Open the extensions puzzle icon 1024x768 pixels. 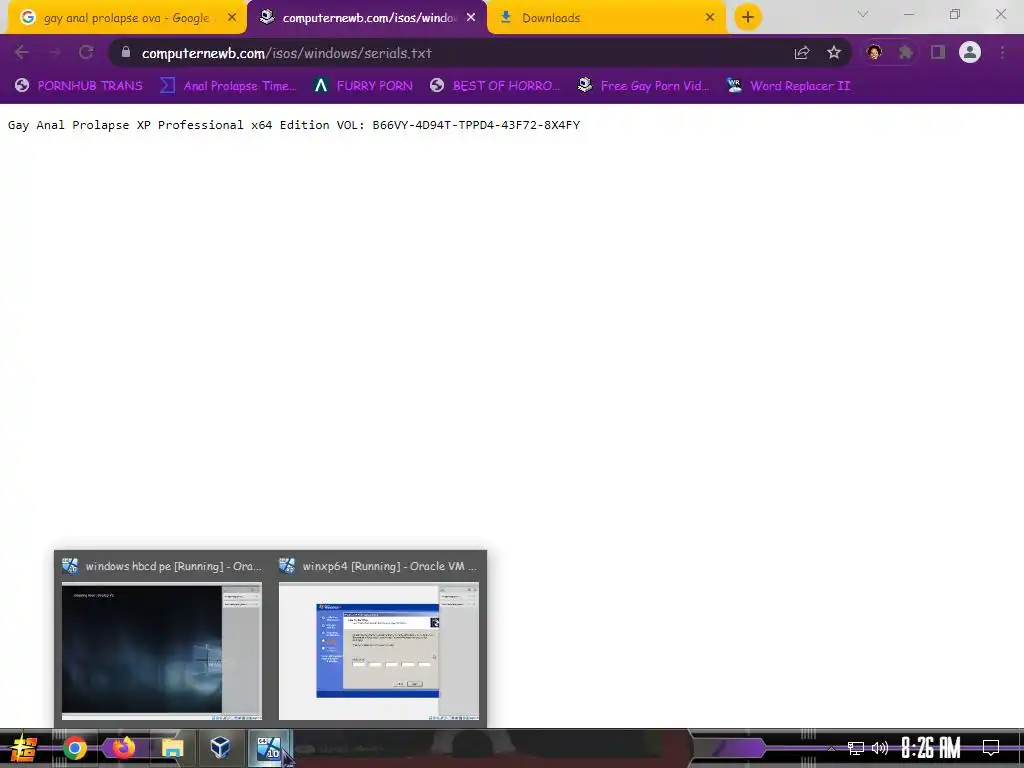pyautogui.click(x=906, y=53)
